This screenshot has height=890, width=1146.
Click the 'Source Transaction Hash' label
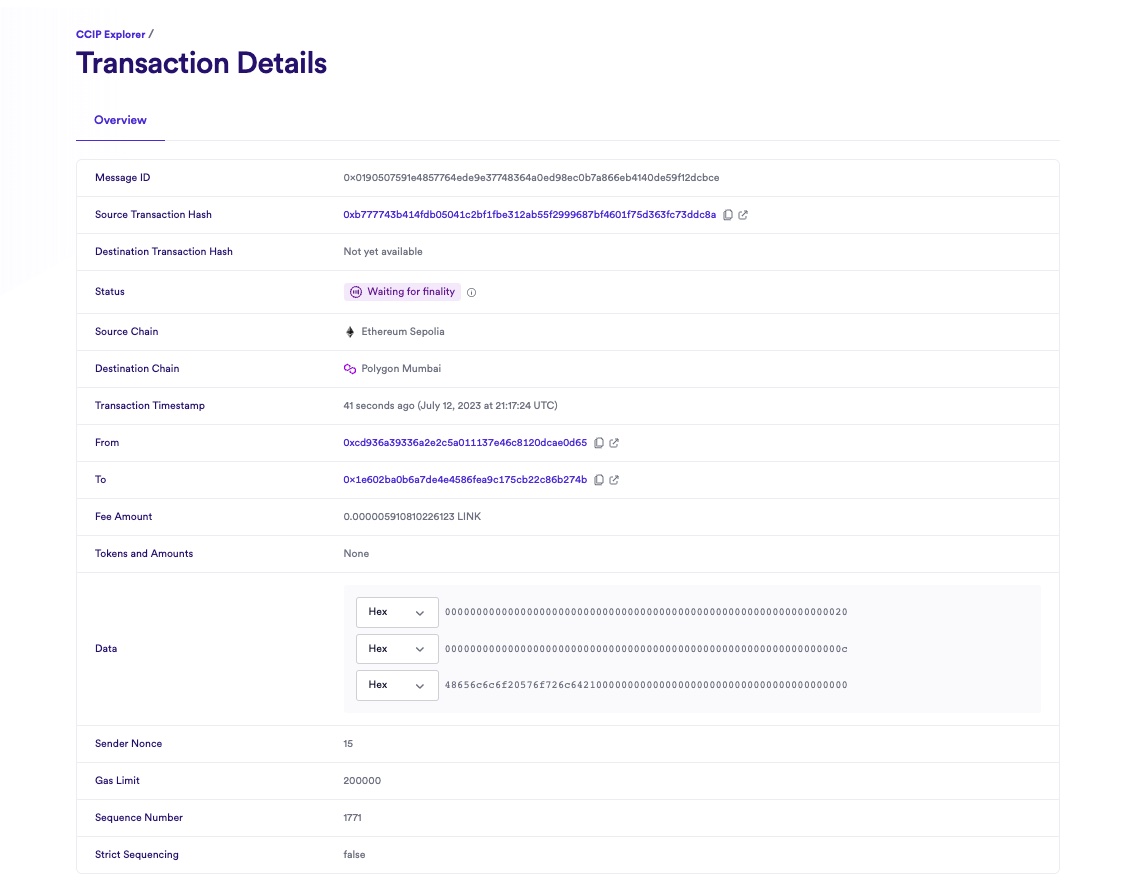(x=153, y=215)
